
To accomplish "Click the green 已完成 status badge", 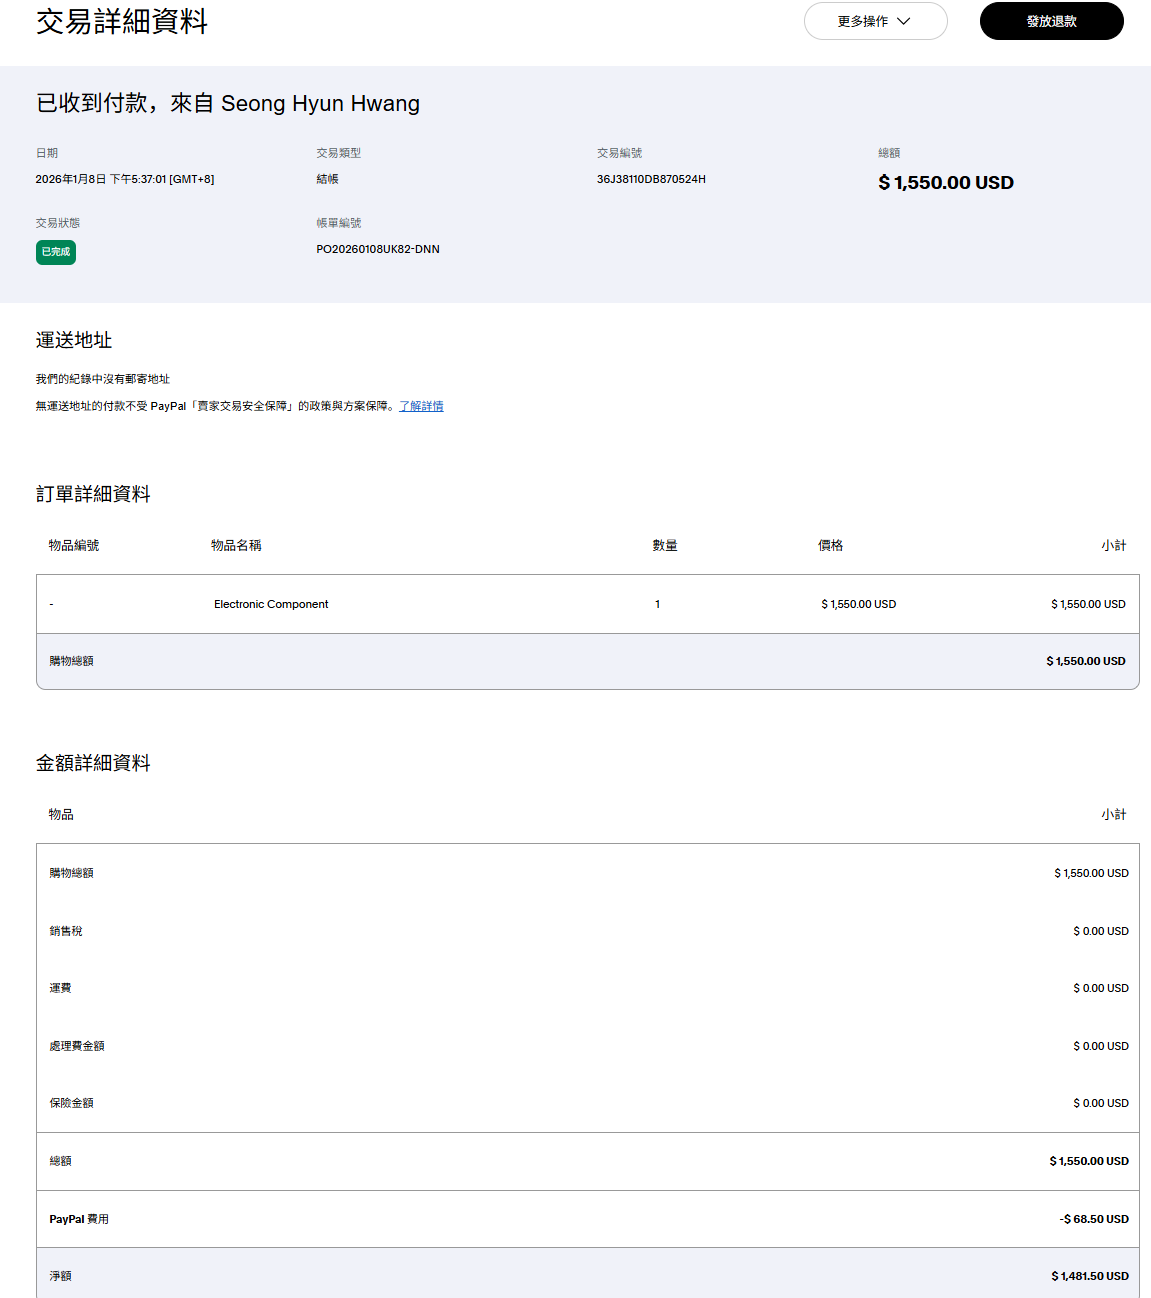I will pos(56,252).
